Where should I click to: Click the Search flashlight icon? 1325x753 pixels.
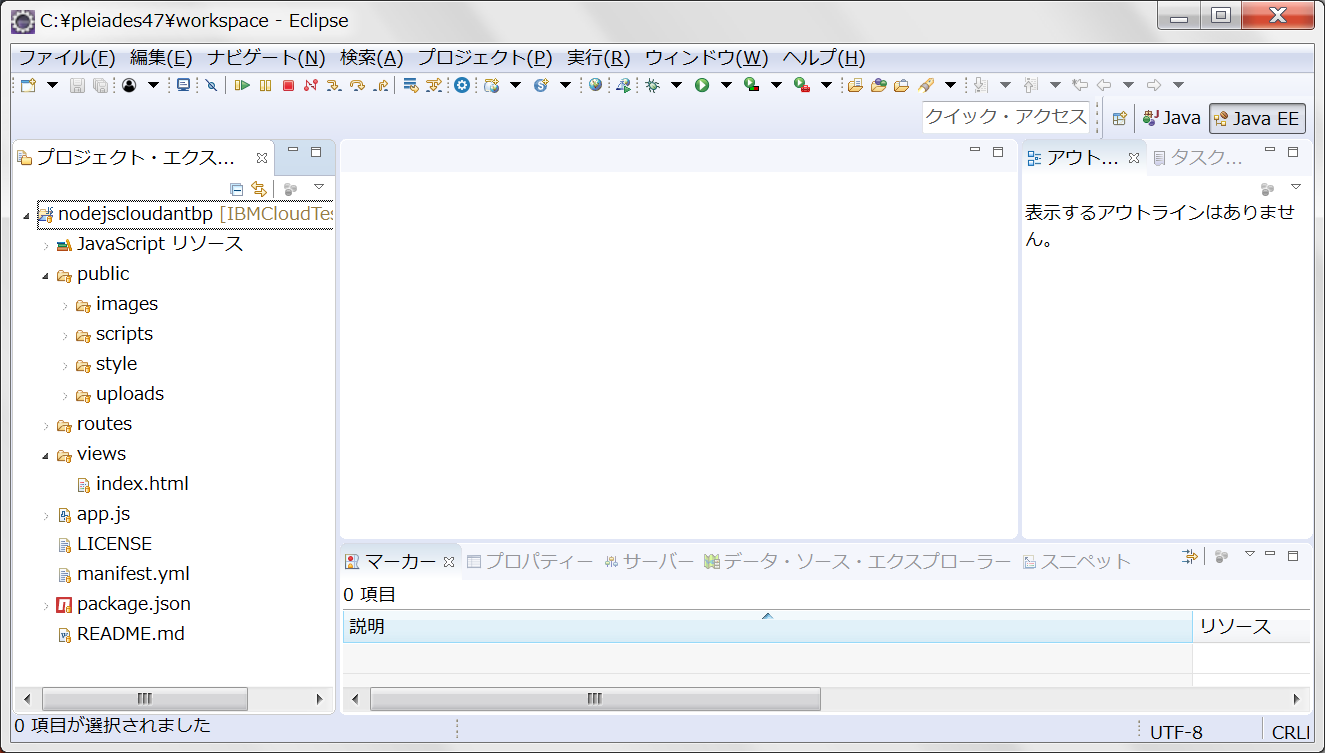(x=926, y=85)
